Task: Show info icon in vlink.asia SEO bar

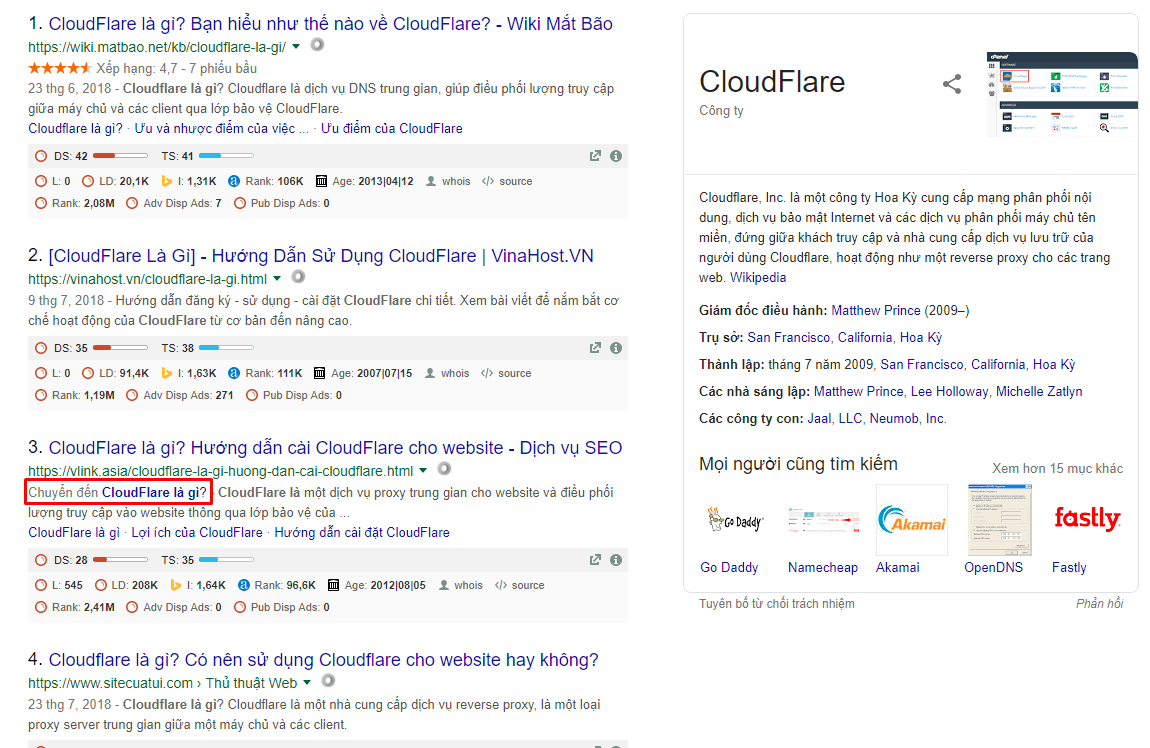Action: [x=616, y=560]
